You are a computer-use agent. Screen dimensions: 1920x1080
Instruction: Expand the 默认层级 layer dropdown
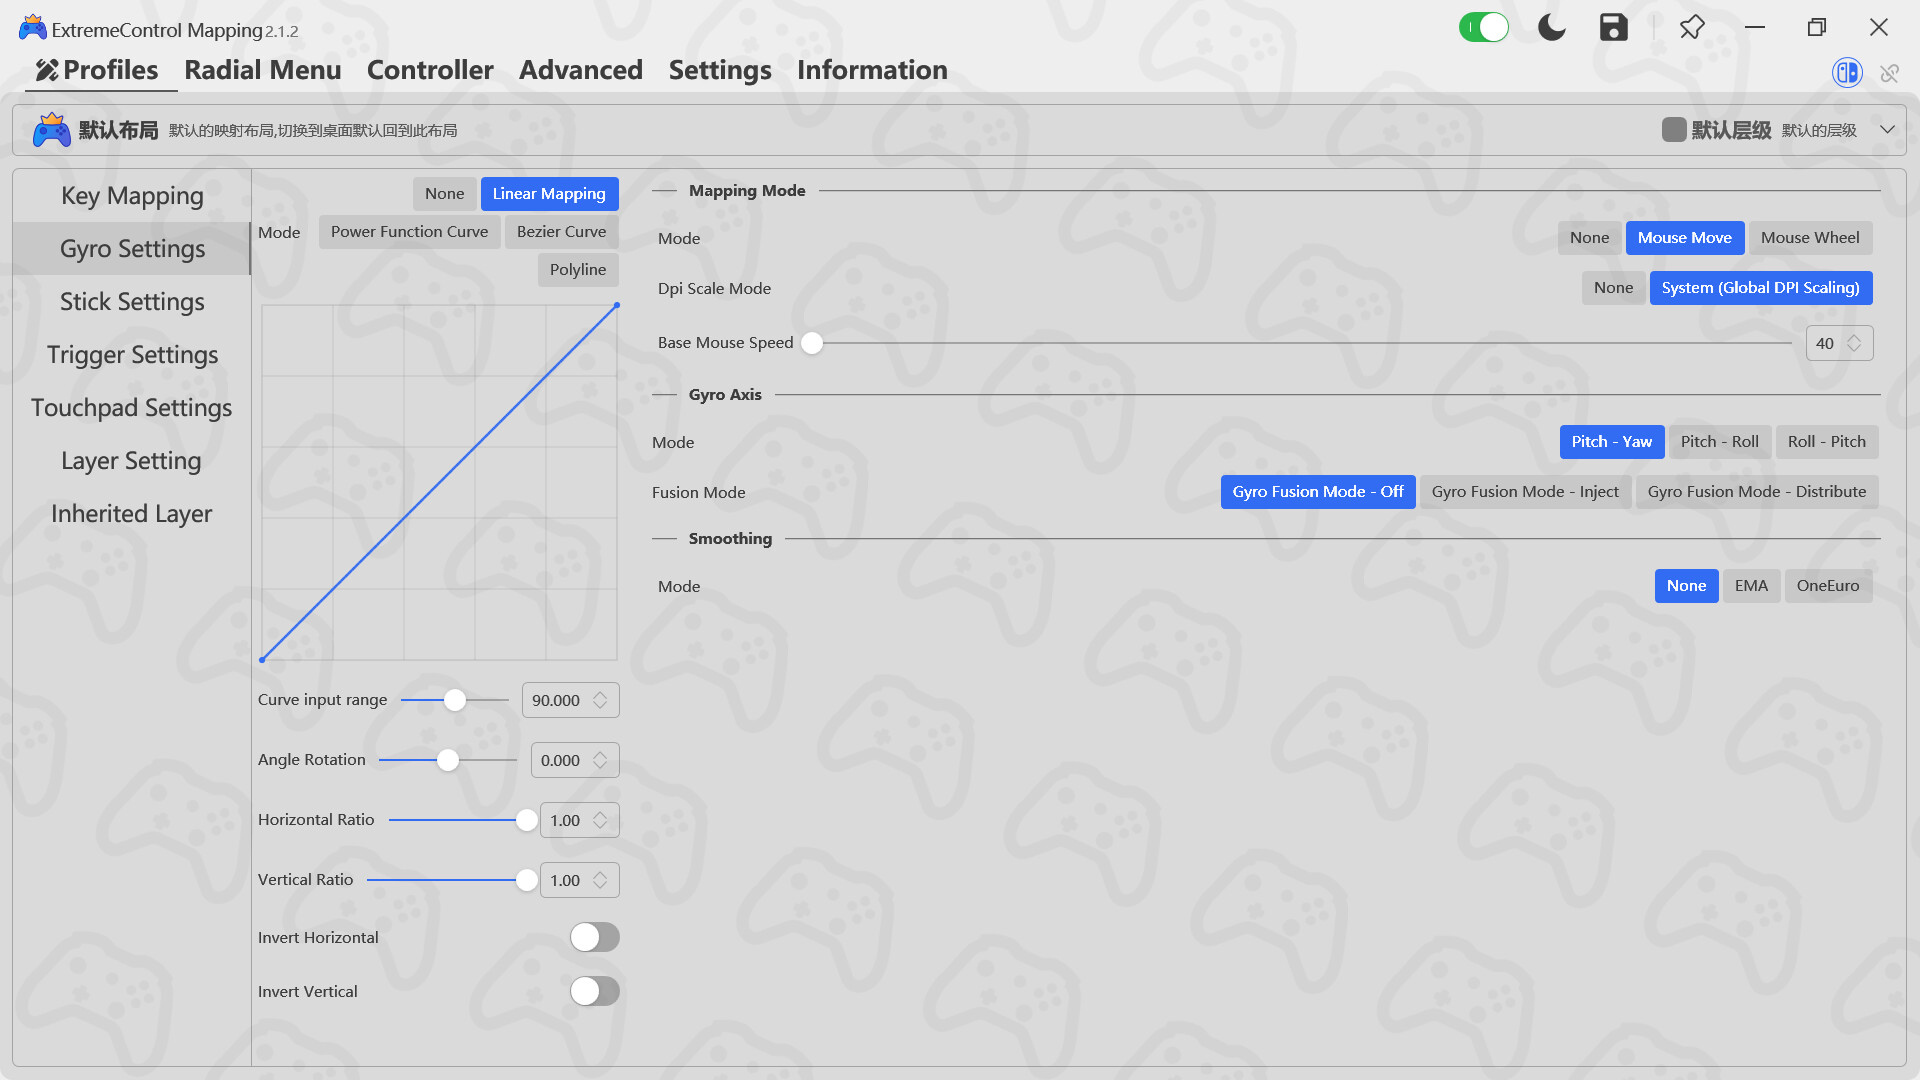pyautogui.click(x=1889, y=129)
